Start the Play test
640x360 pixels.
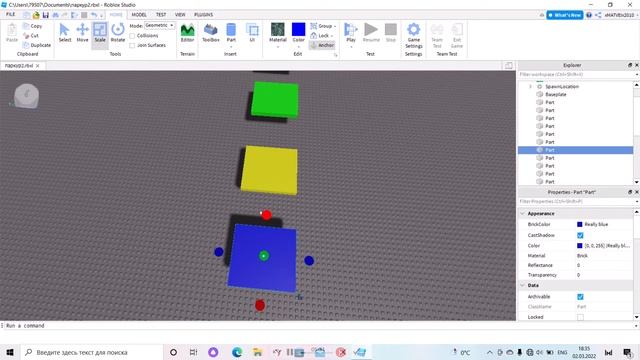351,32
